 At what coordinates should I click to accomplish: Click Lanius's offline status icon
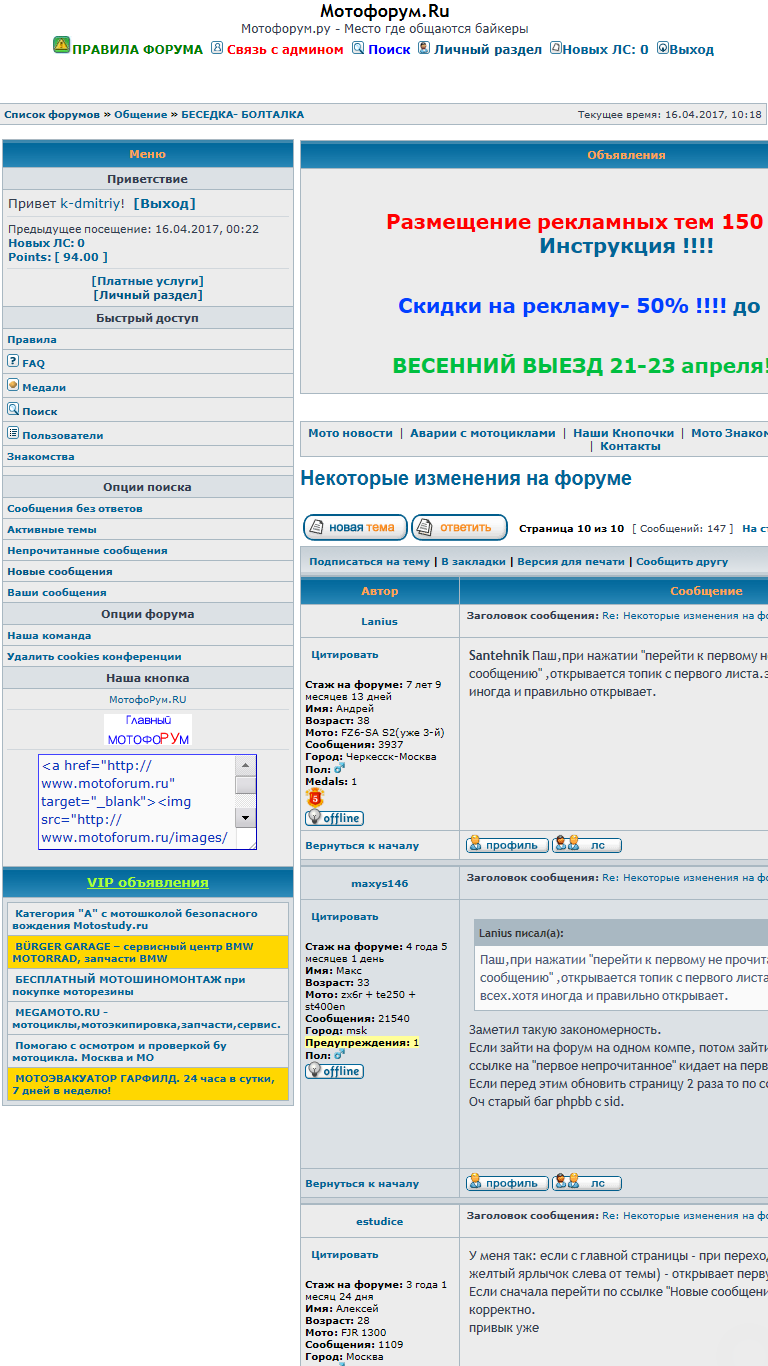coord(334,818)
